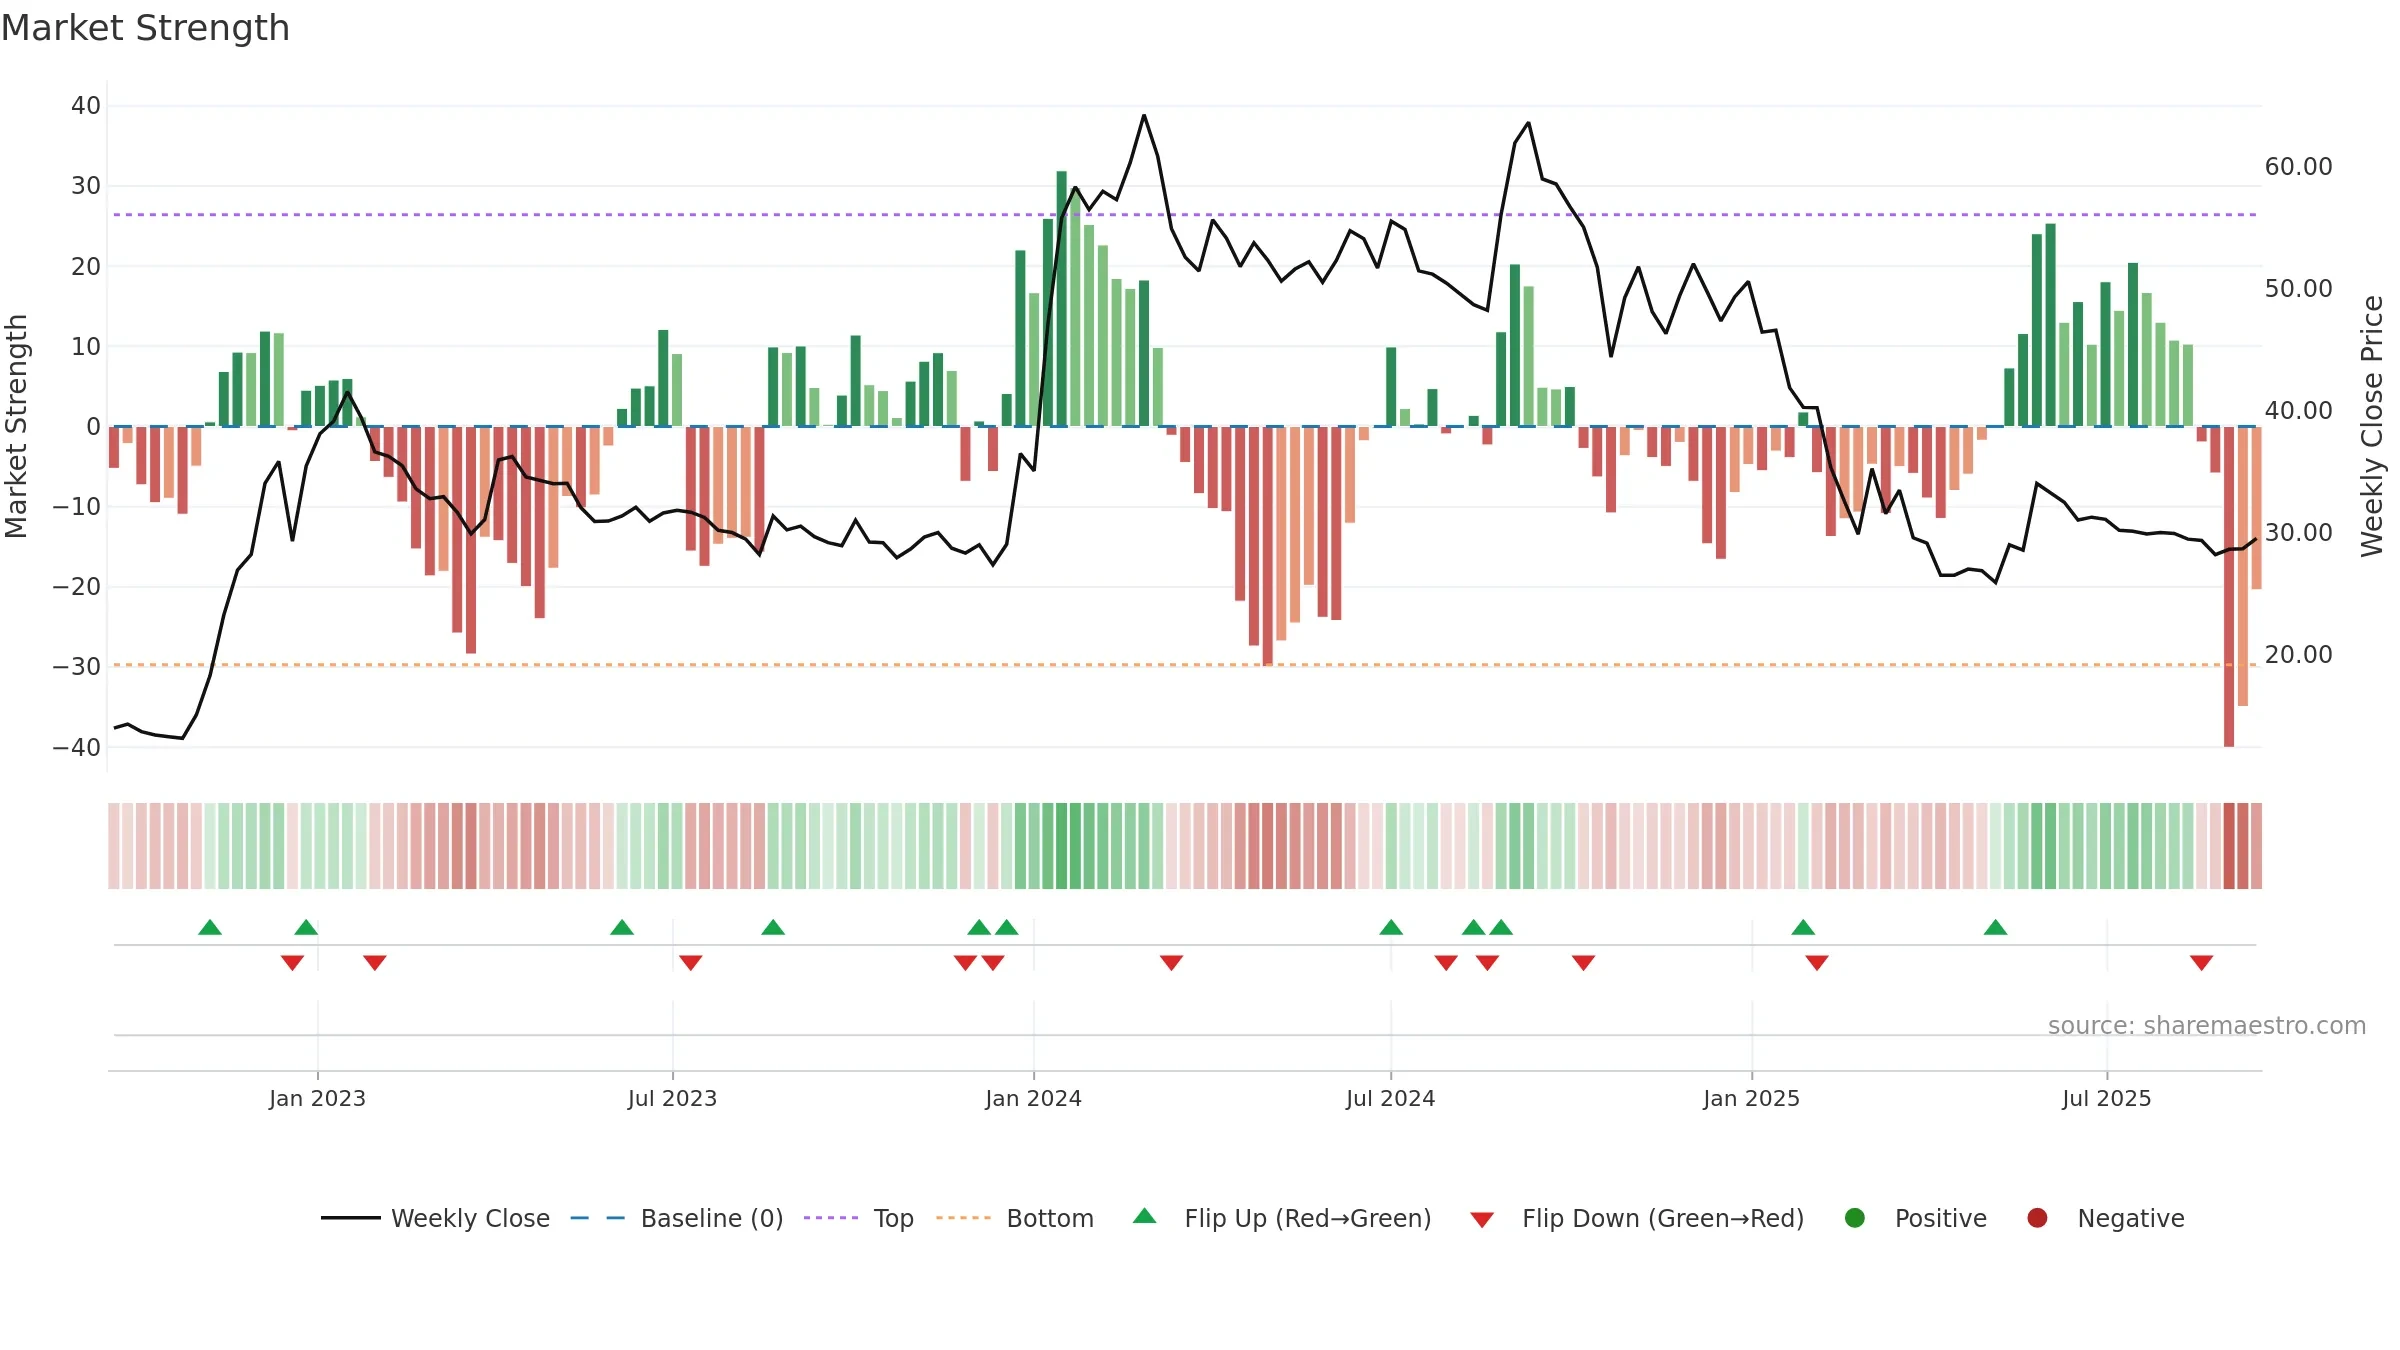This screenshot has height=1350, width=2400.
Task: Click Flip Up (Red→Green) legend label
Action: click(1308, 1218)
